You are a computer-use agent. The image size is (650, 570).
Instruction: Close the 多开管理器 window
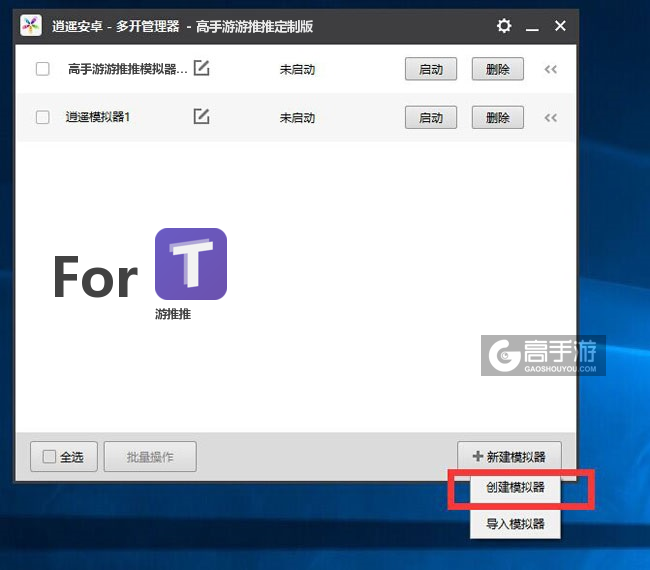[x=560, y=26]
